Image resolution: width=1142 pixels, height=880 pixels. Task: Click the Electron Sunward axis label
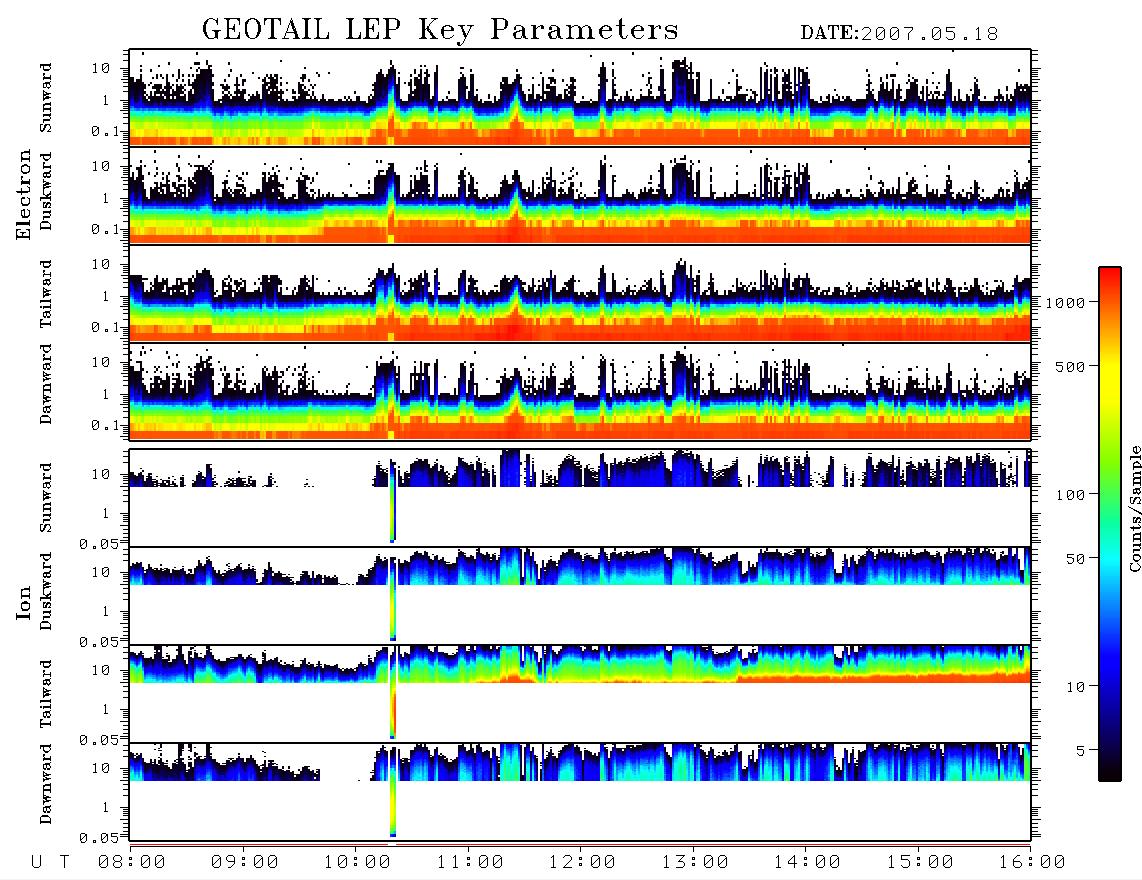point(46,98)
